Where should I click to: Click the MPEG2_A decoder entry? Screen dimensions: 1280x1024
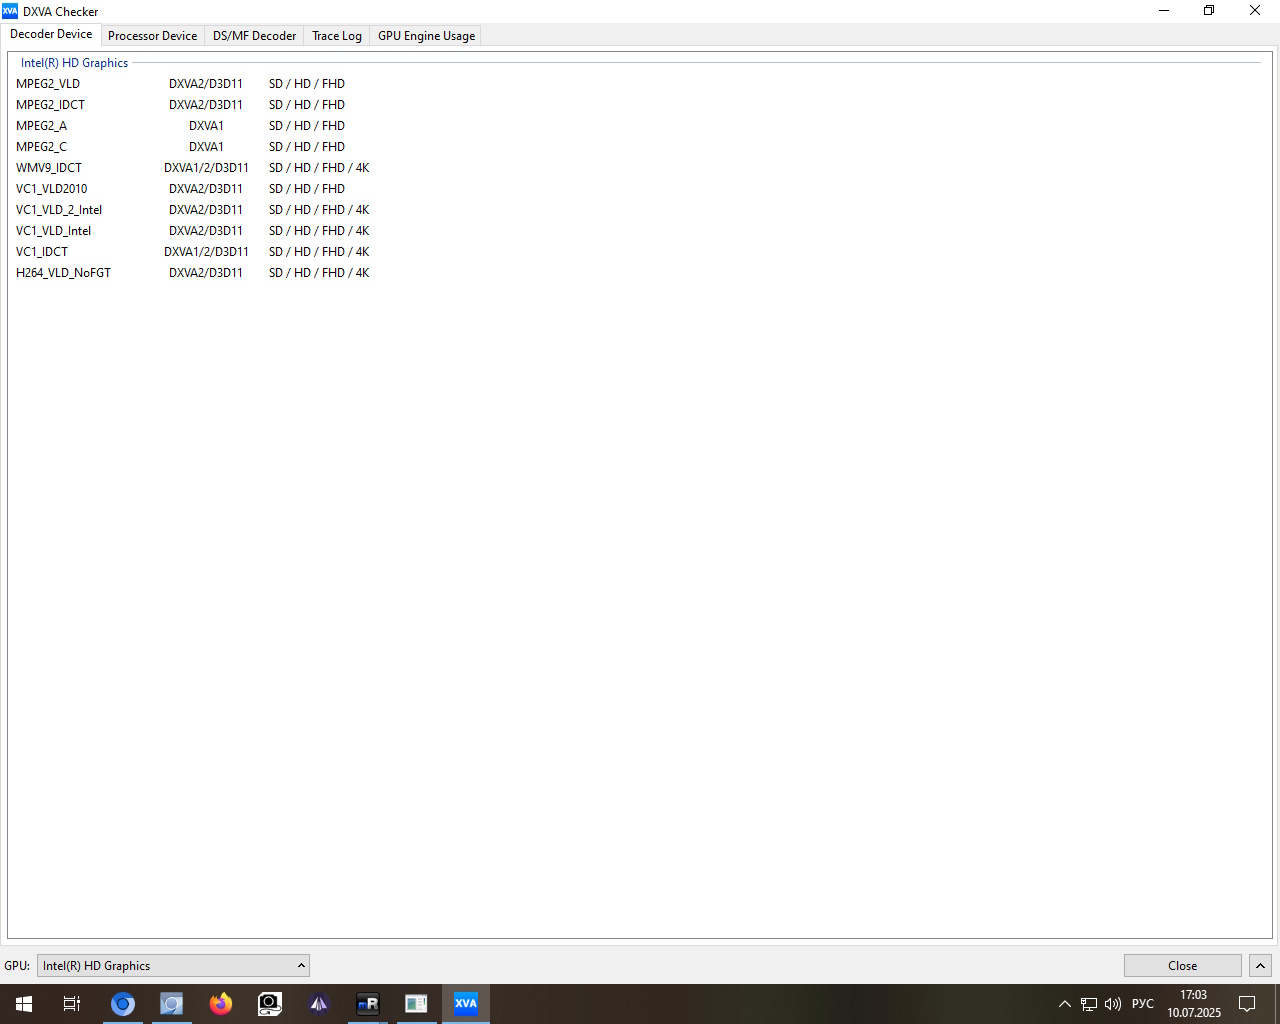click(x=42, y=126)
